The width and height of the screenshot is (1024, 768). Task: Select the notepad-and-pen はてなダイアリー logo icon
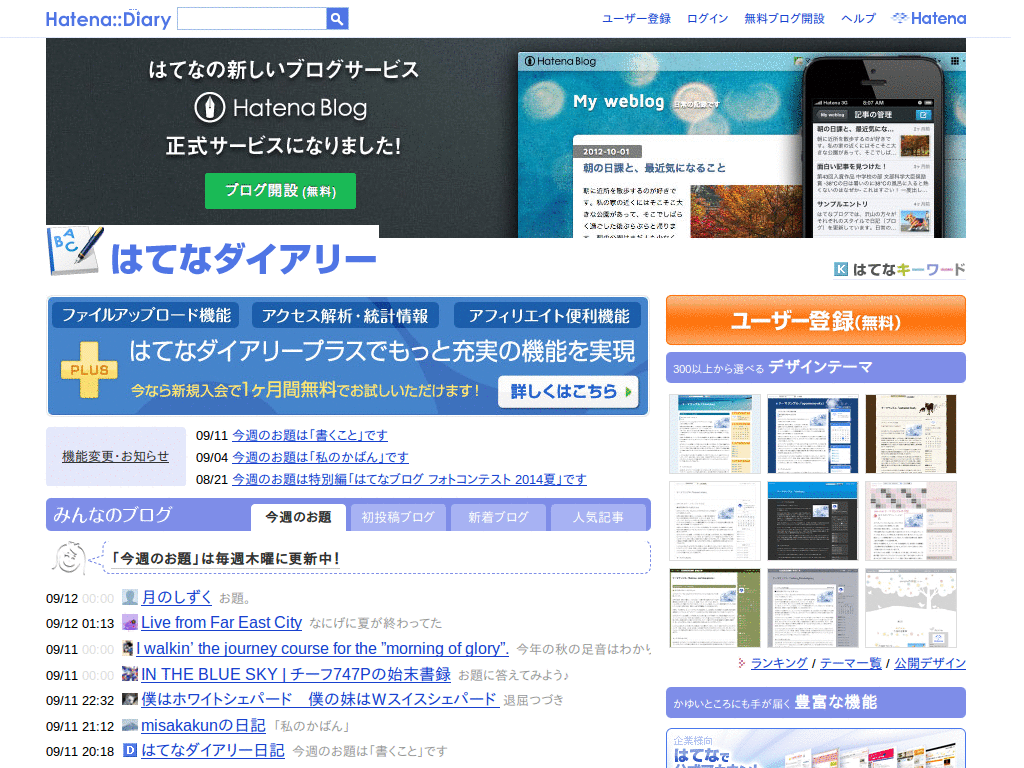coord(73,251)
